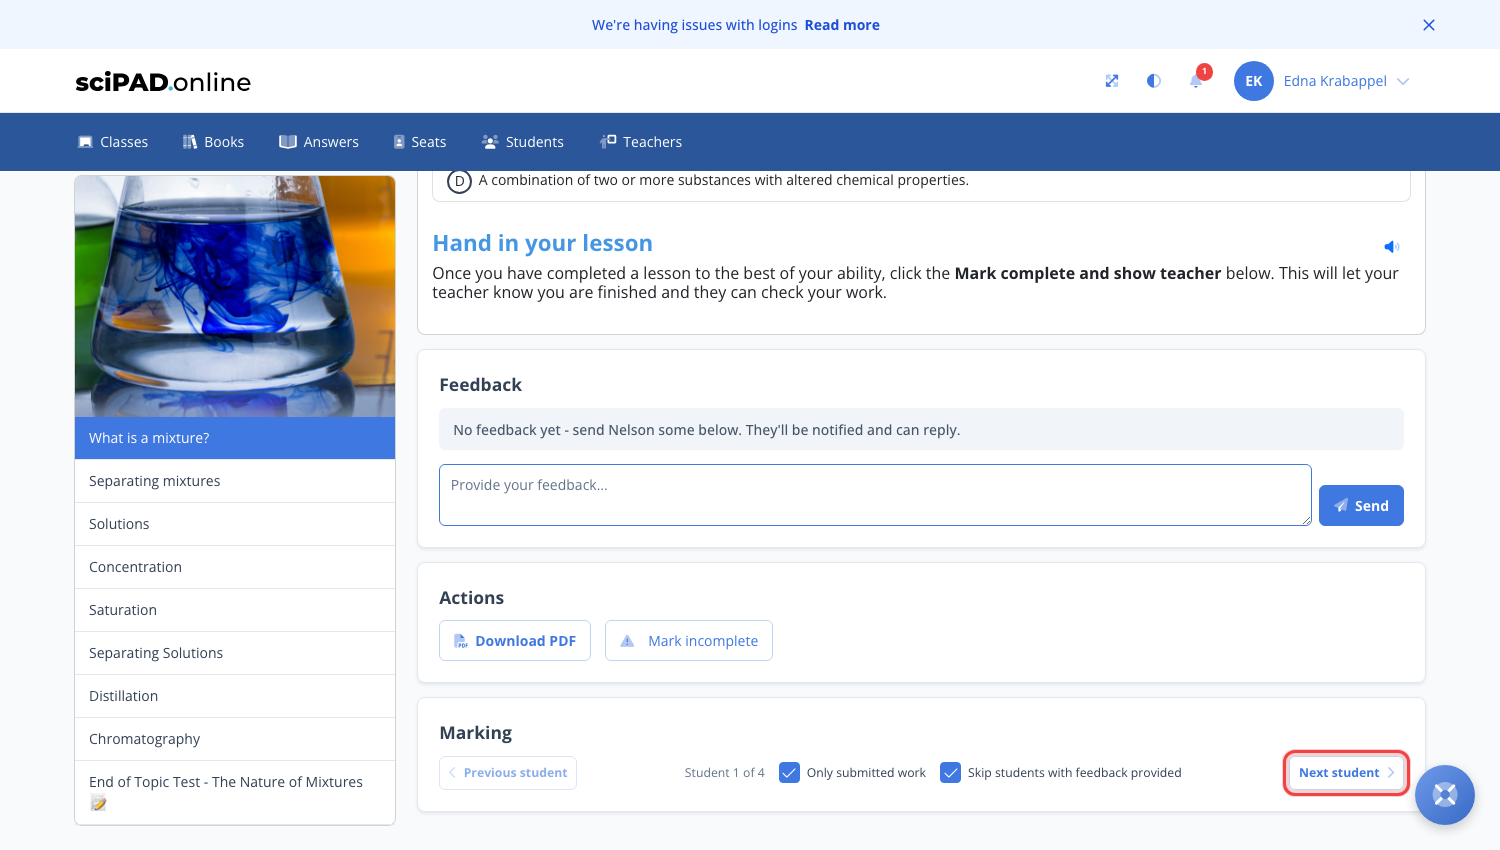Toggle dark mode contrast icon

[x=1153, y=81]
